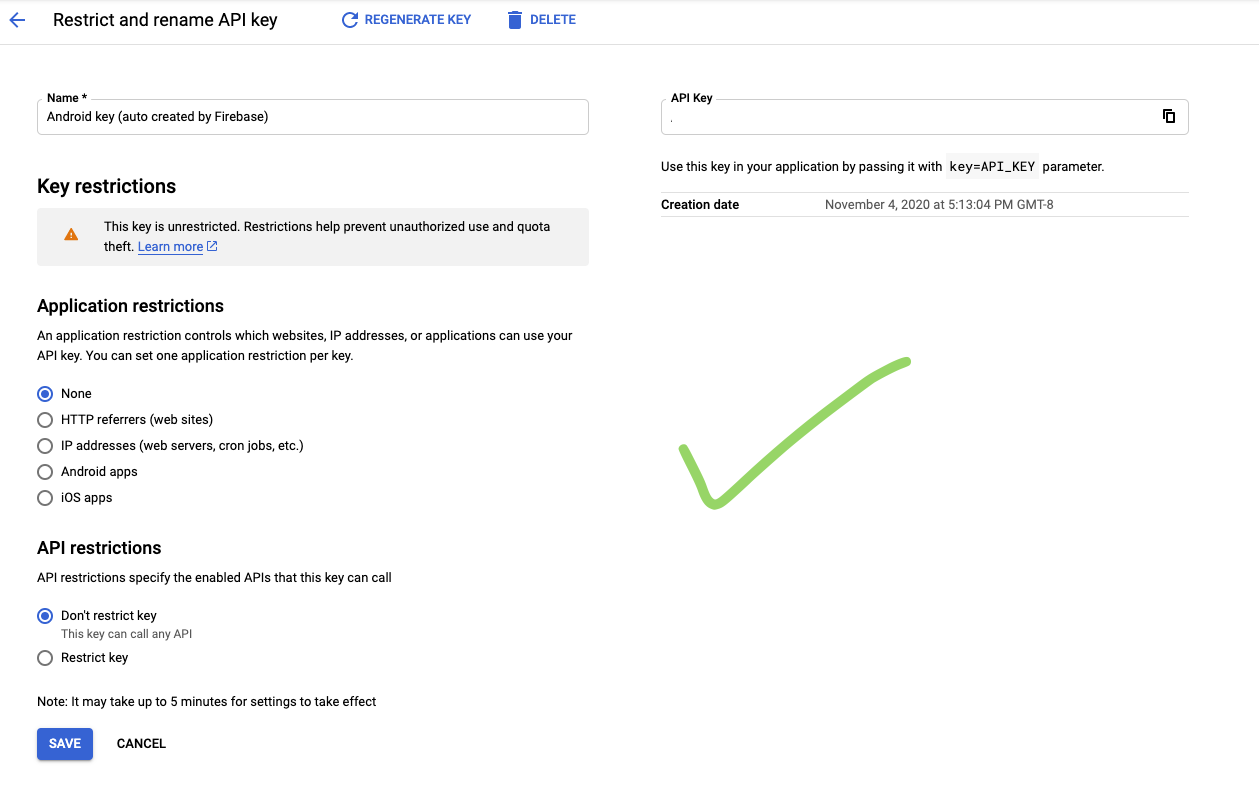
Task: Click the Regenerate Key refresh icon
Action: (350, 20)
